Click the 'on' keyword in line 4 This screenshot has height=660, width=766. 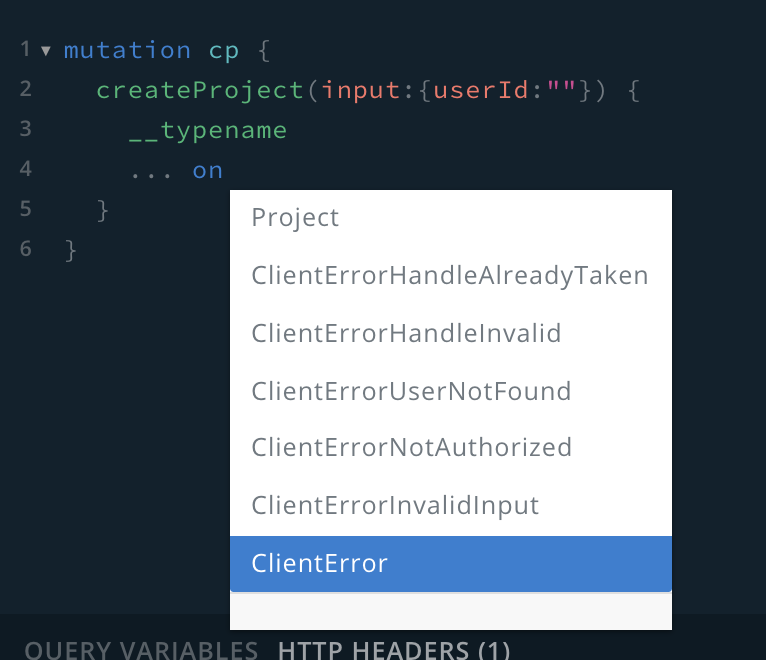tap(208, 171)
